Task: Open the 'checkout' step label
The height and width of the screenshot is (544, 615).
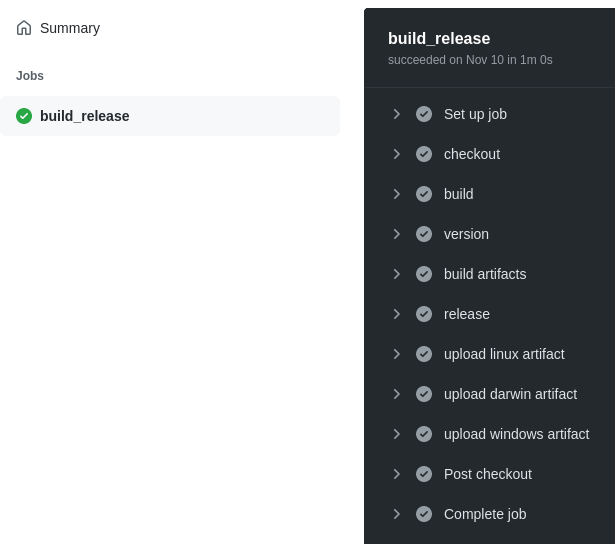Action: tap(472, 154)
